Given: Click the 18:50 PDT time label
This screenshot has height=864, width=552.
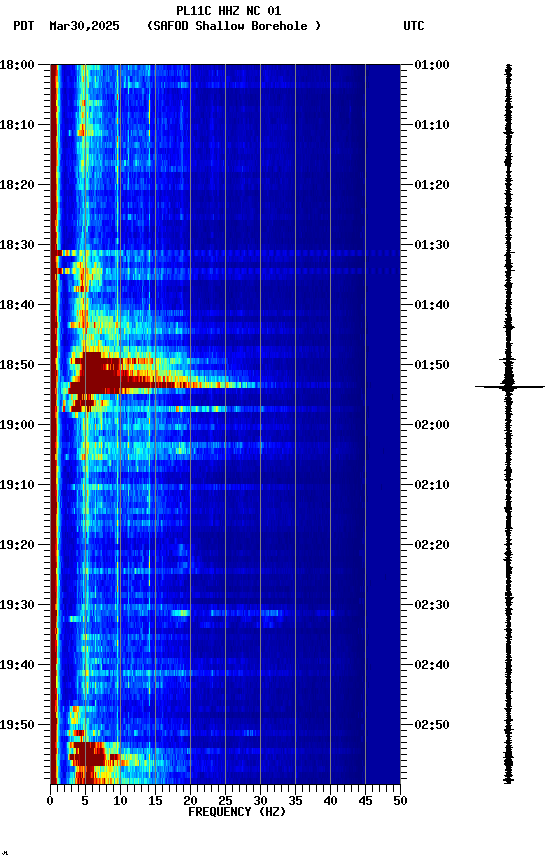Looking at the screenshot, I should click(17, 365).
